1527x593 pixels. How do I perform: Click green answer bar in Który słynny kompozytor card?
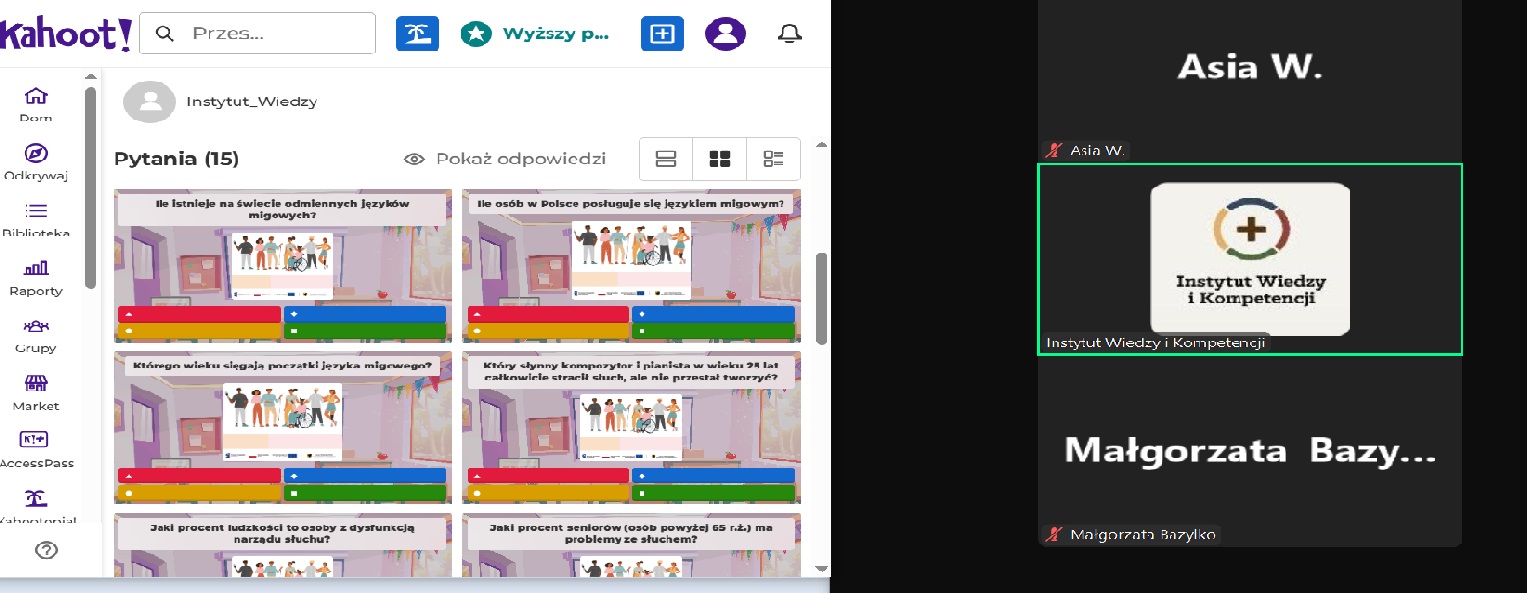(714, 493)
